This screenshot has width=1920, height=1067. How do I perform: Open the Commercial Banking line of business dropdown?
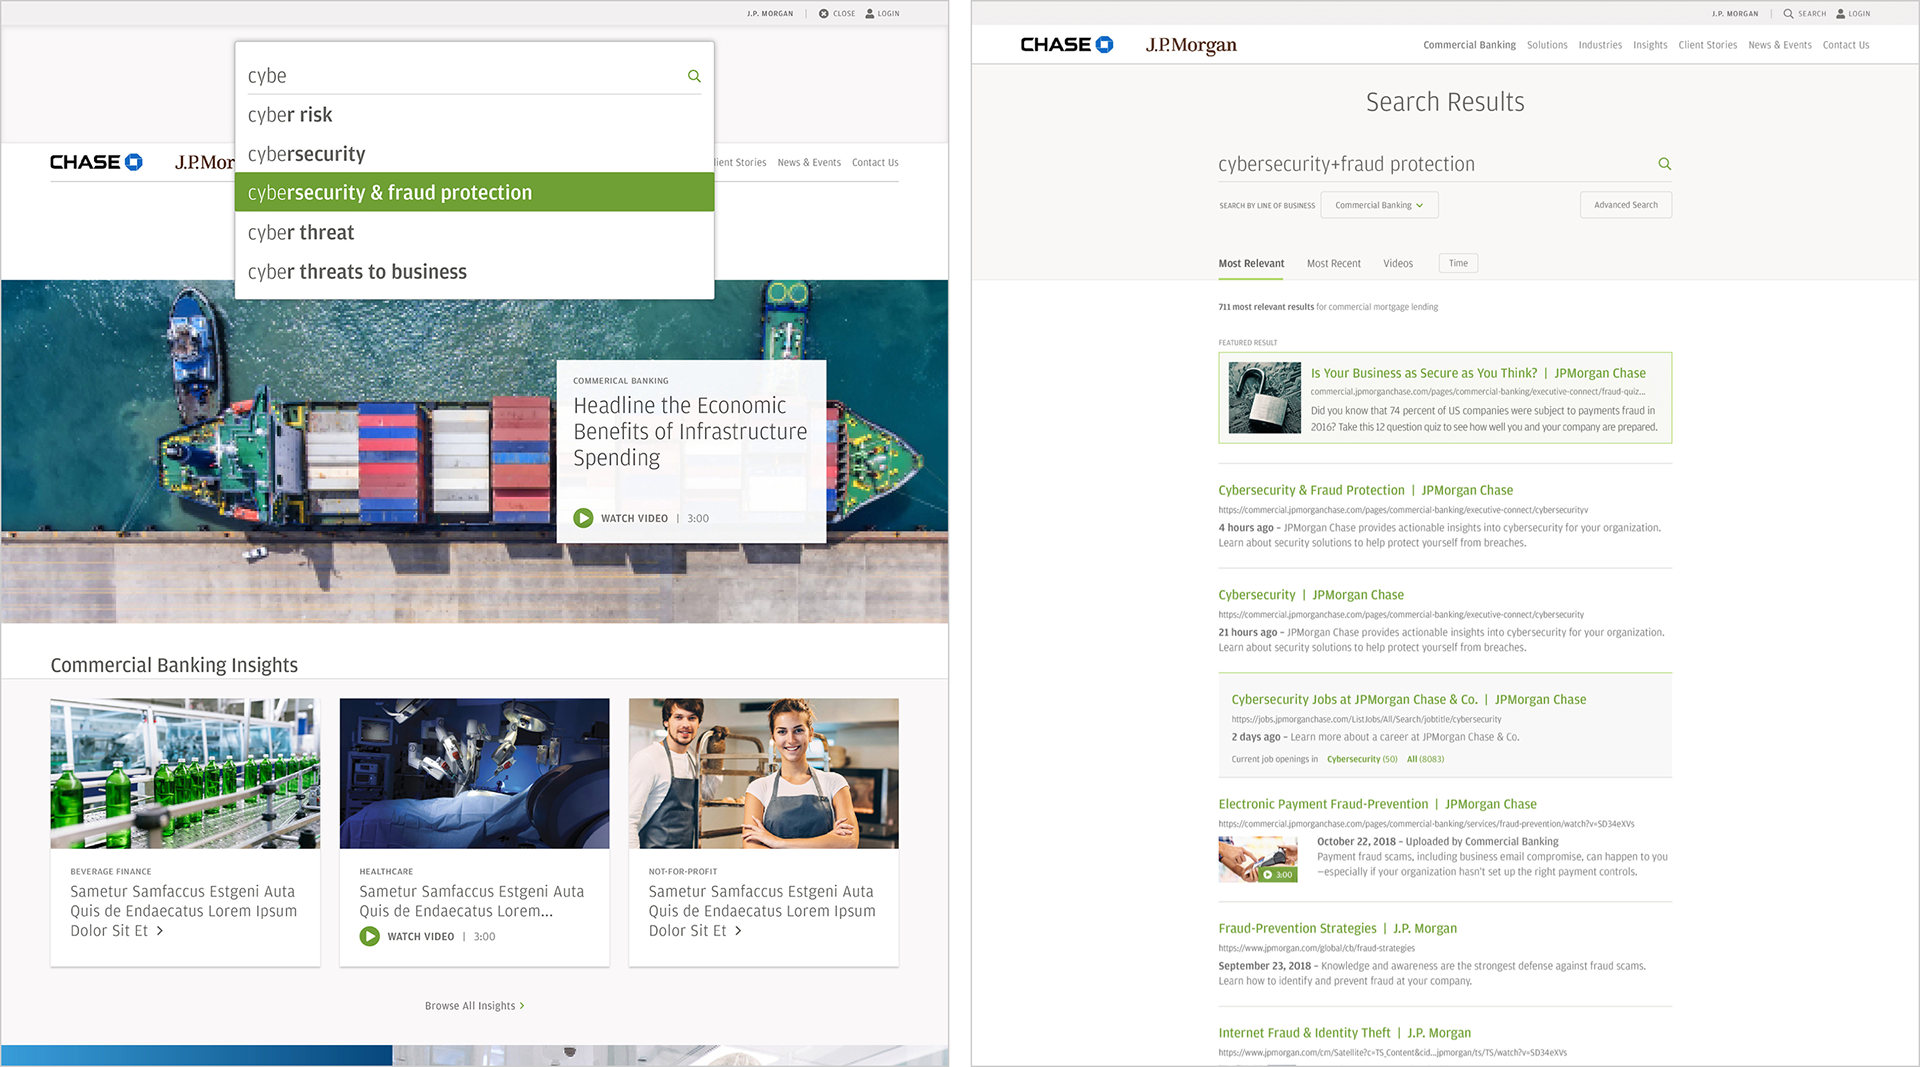click(x=1379, y=205)
